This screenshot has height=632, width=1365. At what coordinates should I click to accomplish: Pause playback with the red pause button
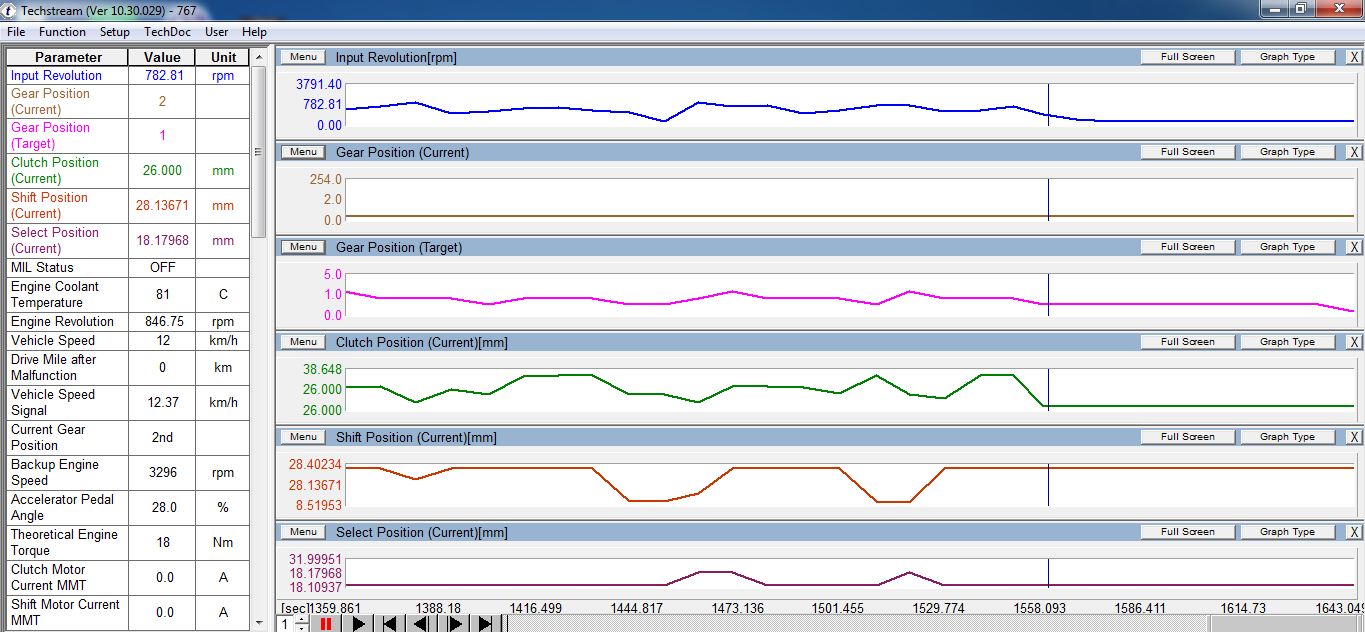pyautogui.click(x=326, y=624)
